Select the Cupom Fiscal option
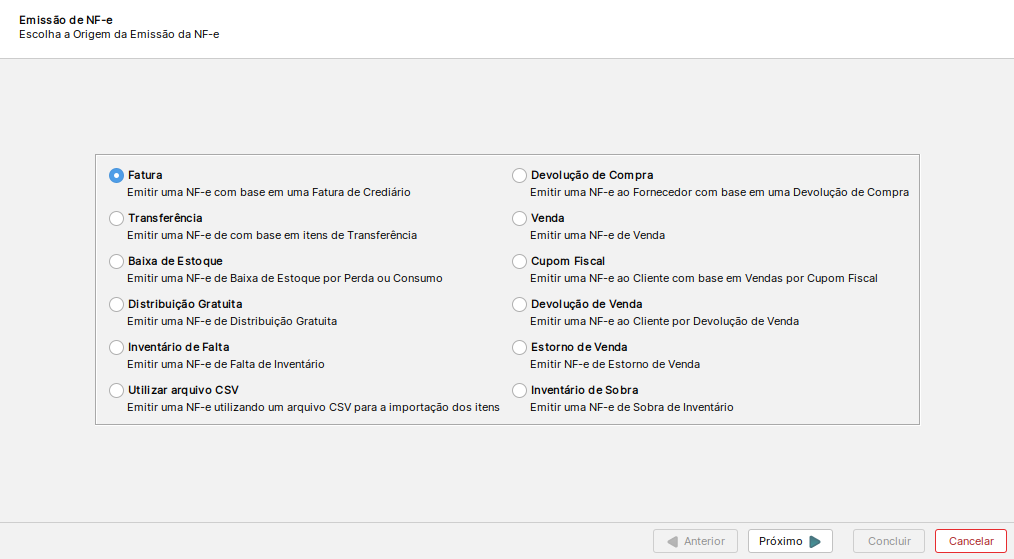 [x=519, y=261]
